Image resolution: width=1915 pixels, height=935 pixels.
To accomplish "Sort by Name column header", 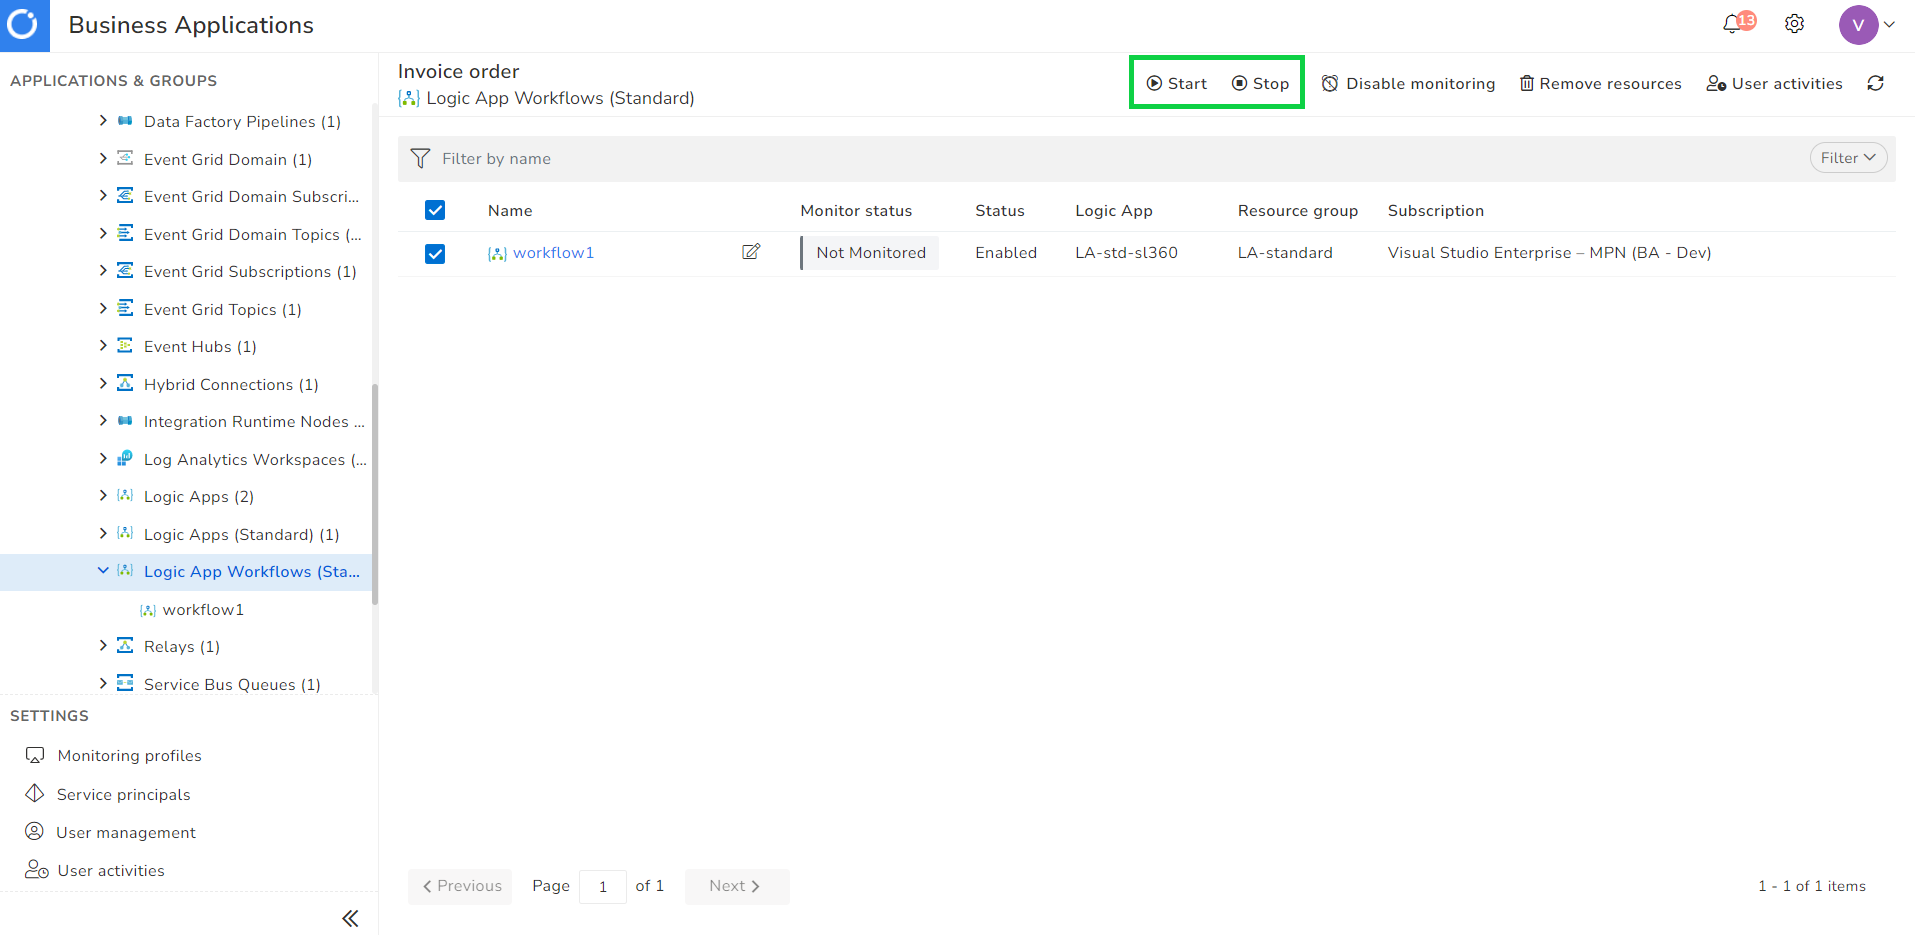I will (510, 211).
